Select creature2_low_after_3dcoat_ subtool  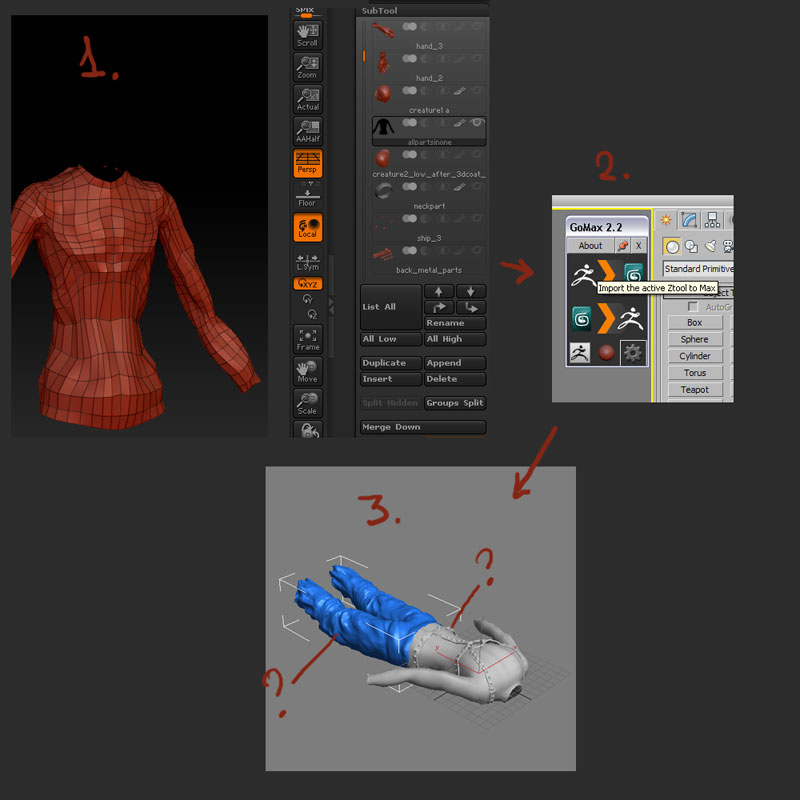coord(429,164)
